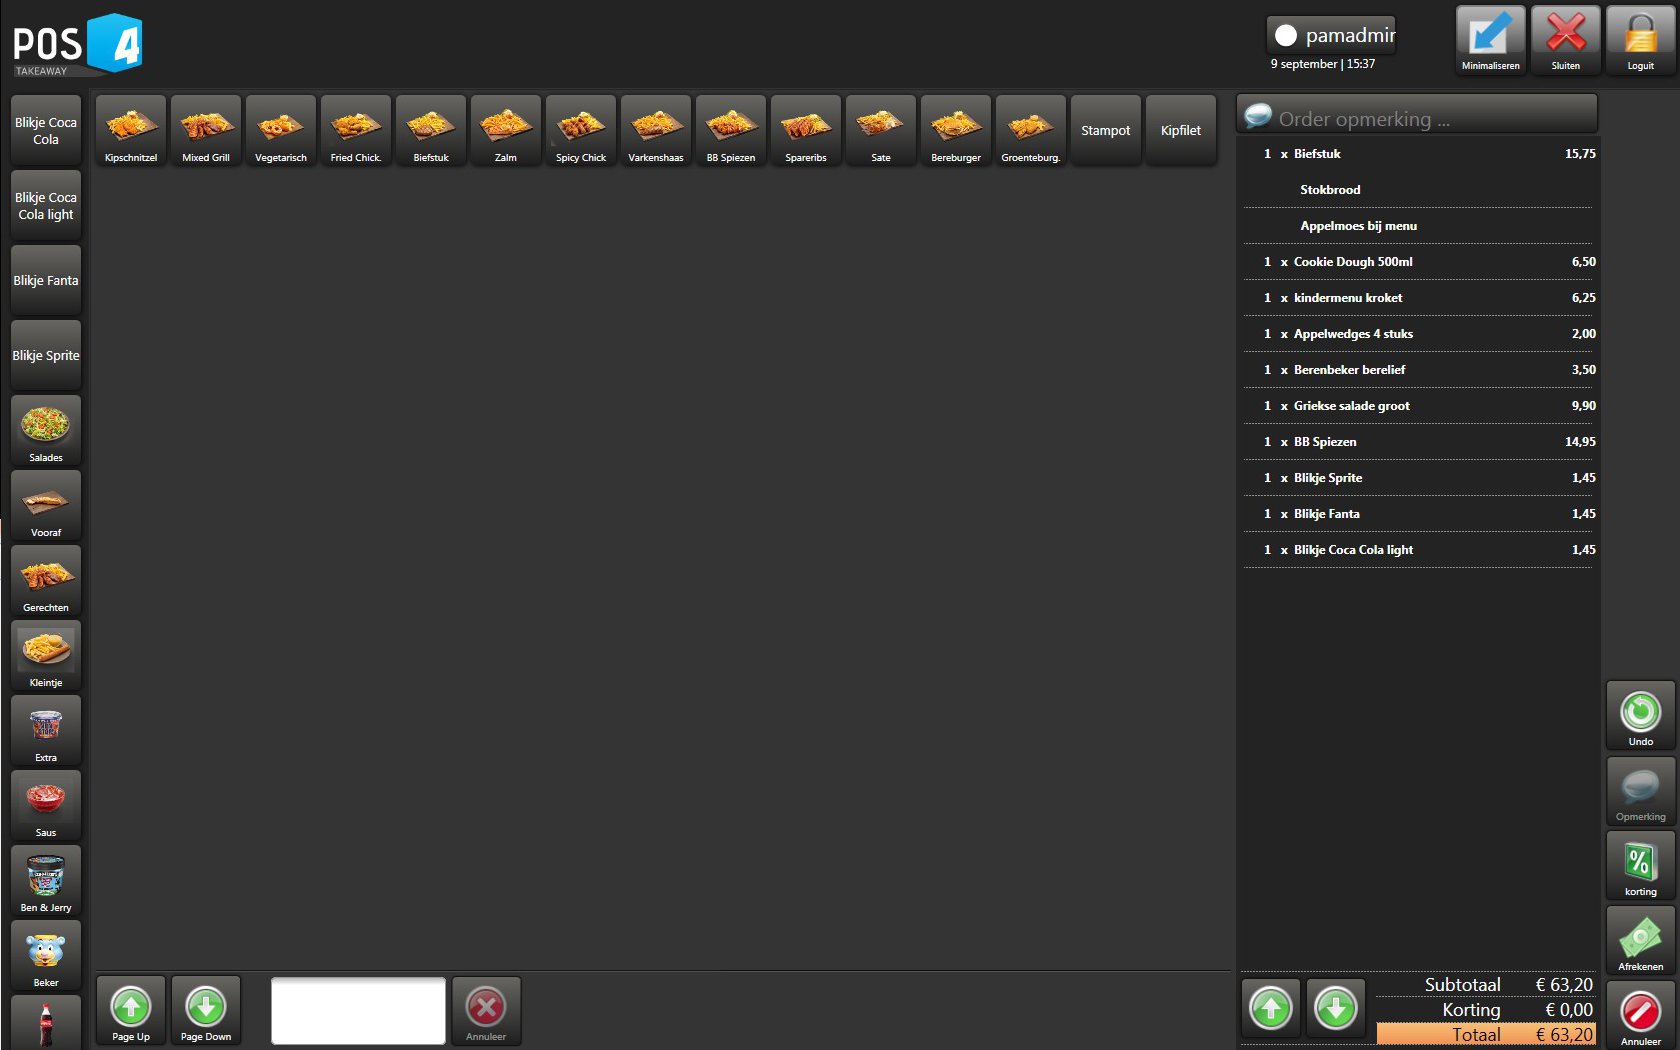Add a Blikje Fanta to order

click(x=46, y=281)
